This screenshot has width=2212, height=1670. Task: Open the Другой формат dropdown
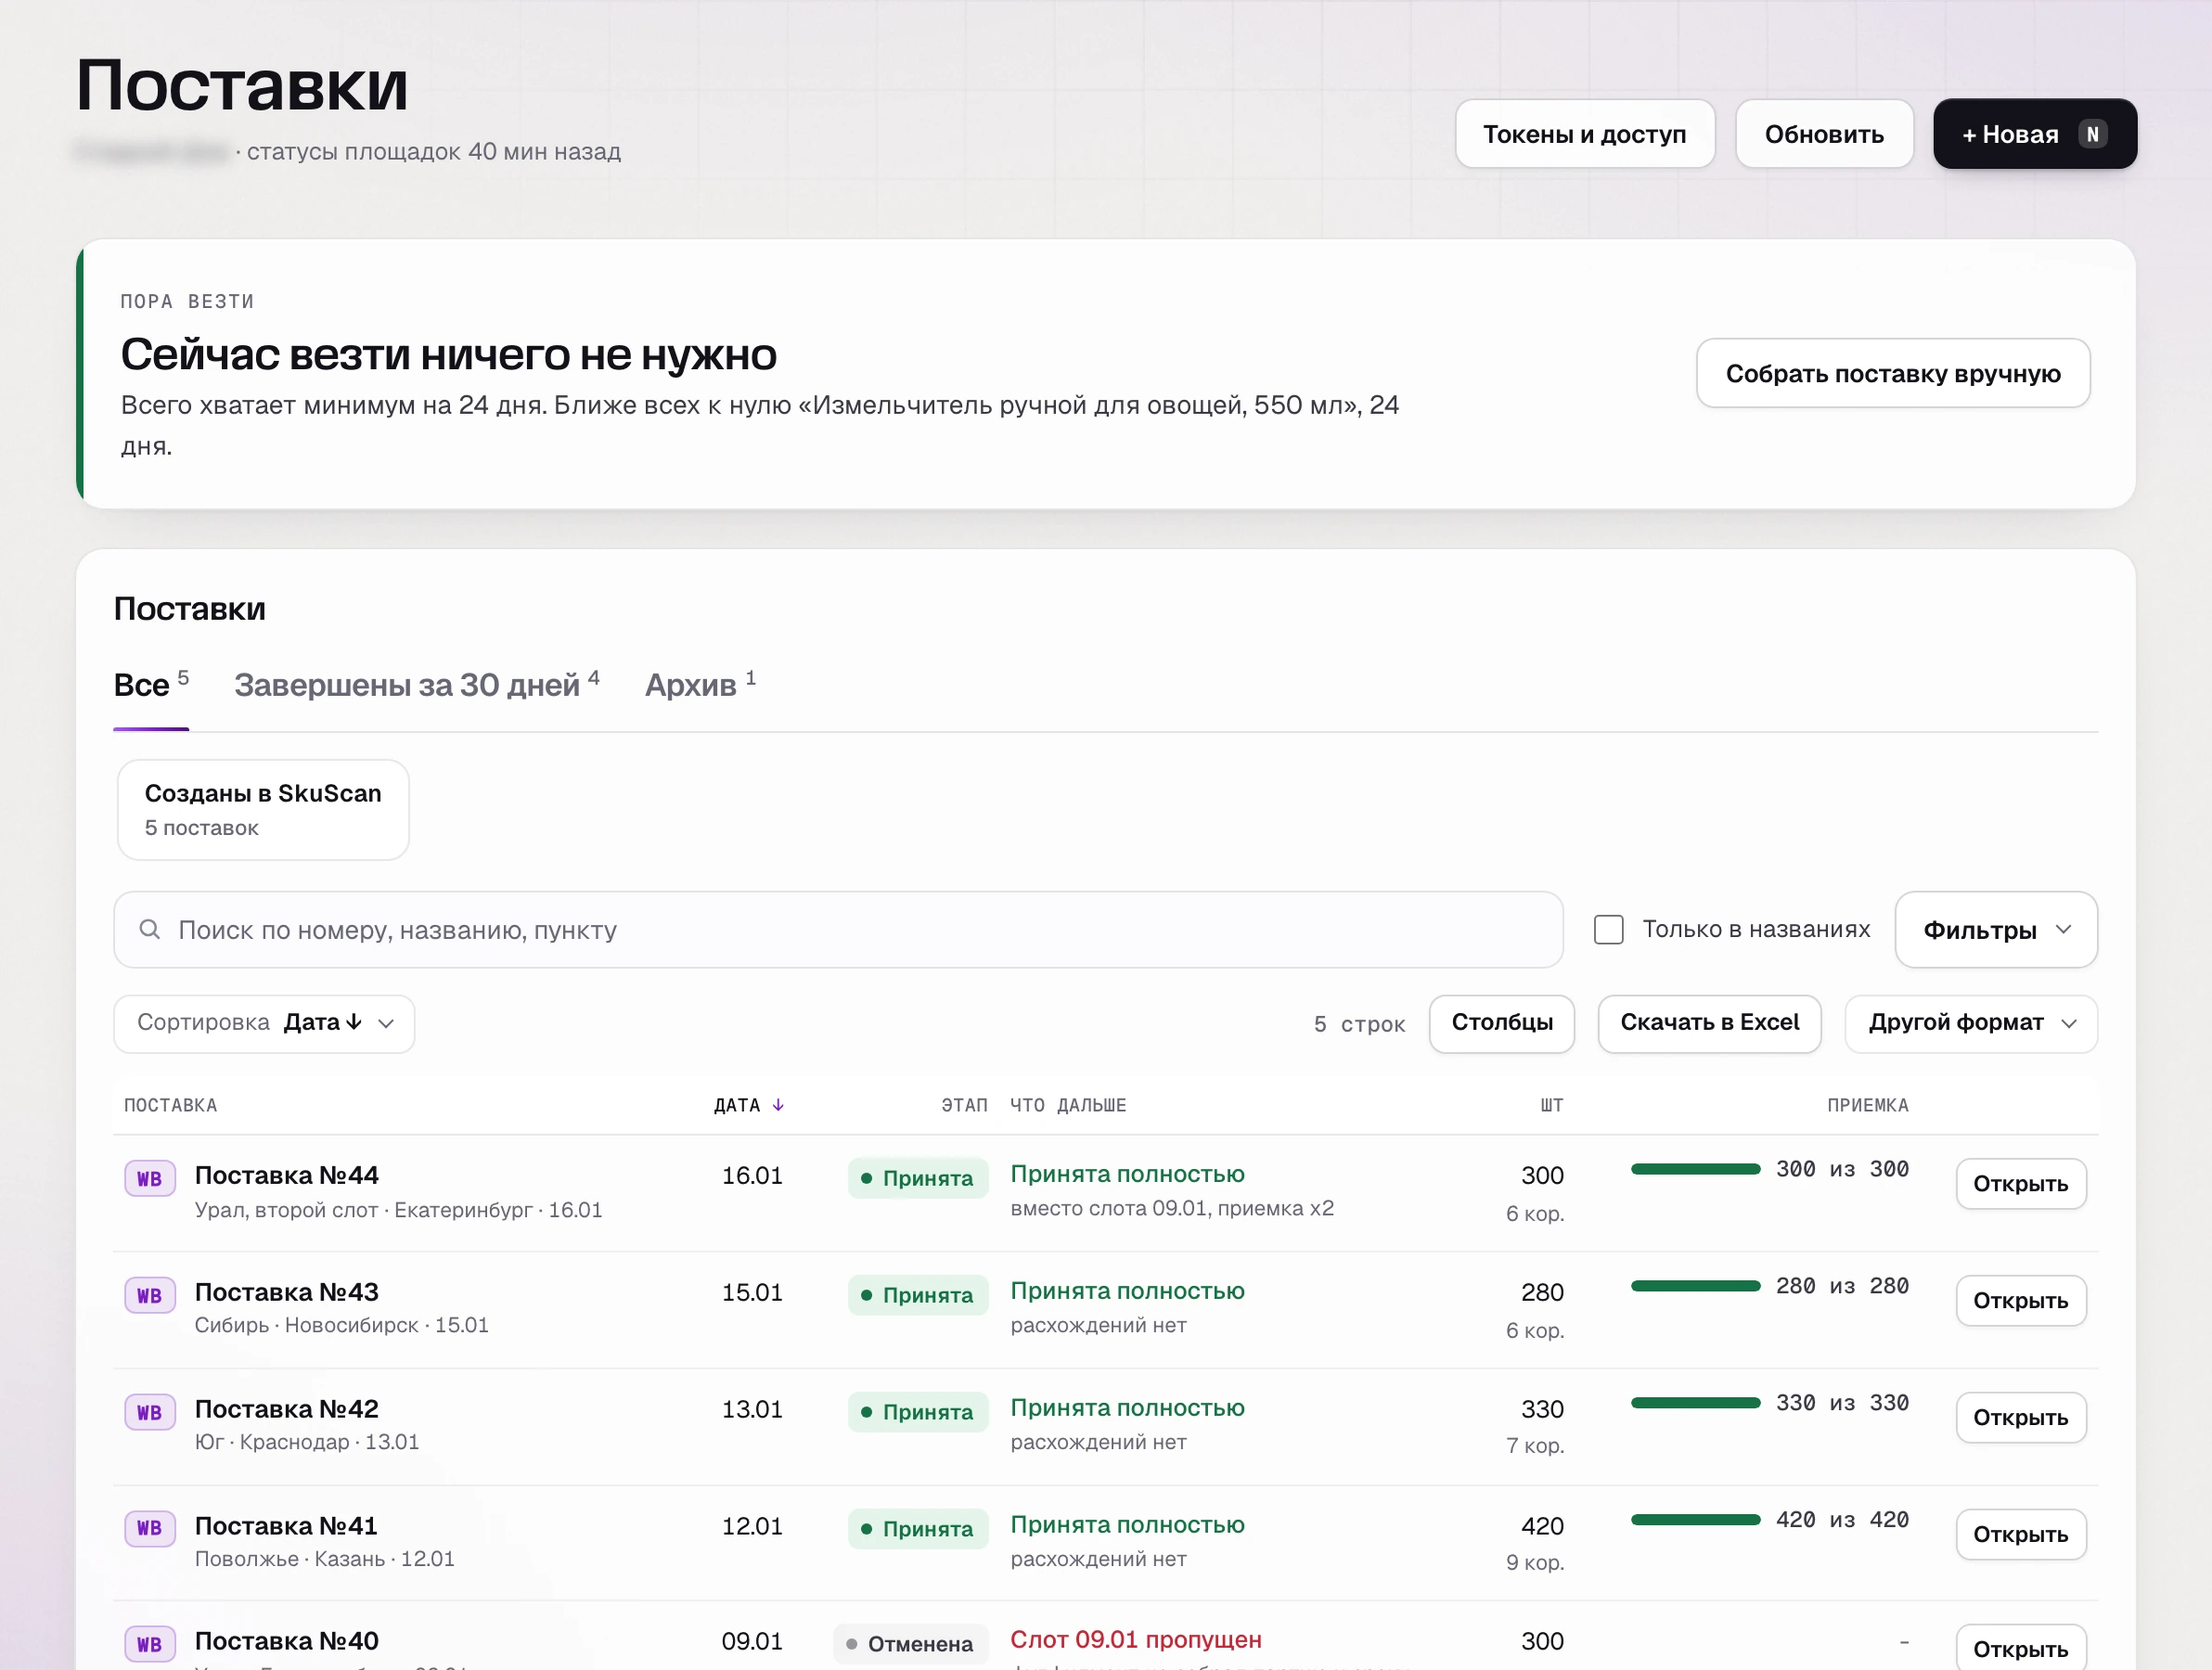click(x=1970, y=1023)
